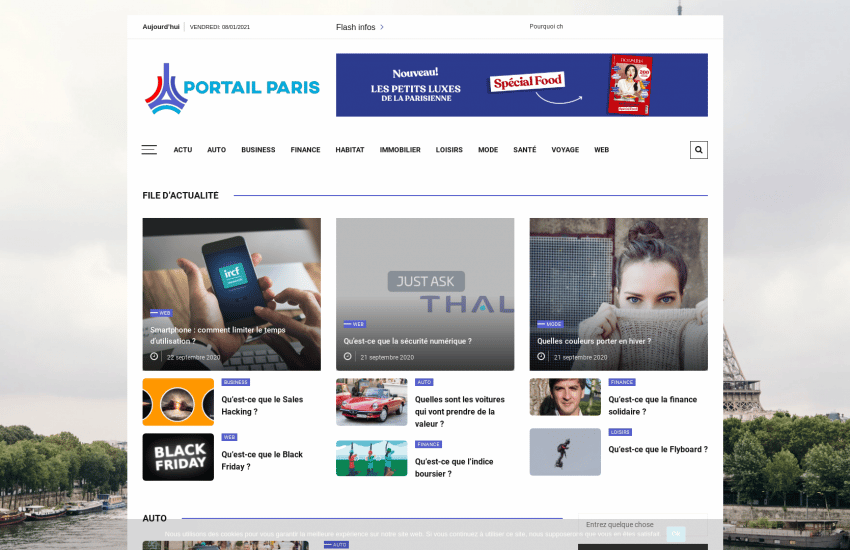850x550 pixels.
Task: Click the red convertible car thumbnail
Action: 371,402
